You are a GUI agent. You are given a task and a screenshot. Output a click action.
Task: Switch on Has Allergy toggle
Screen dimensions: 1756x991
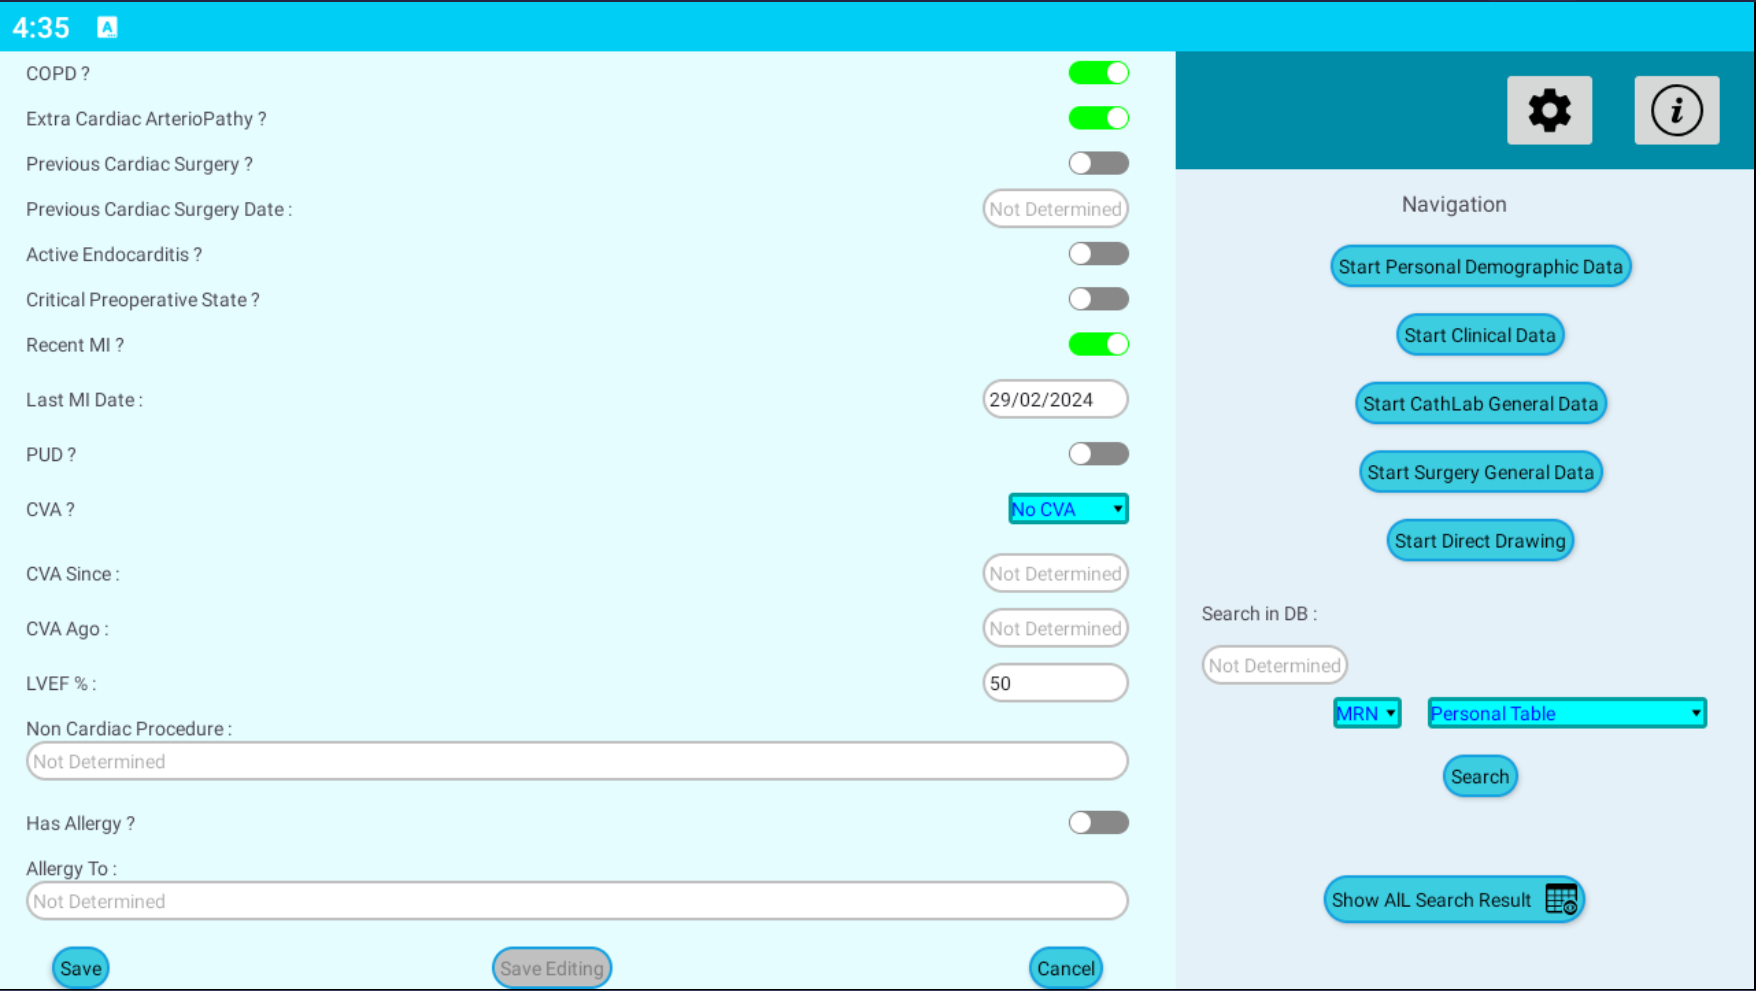pyautogui.click(x=1098, y=823)
